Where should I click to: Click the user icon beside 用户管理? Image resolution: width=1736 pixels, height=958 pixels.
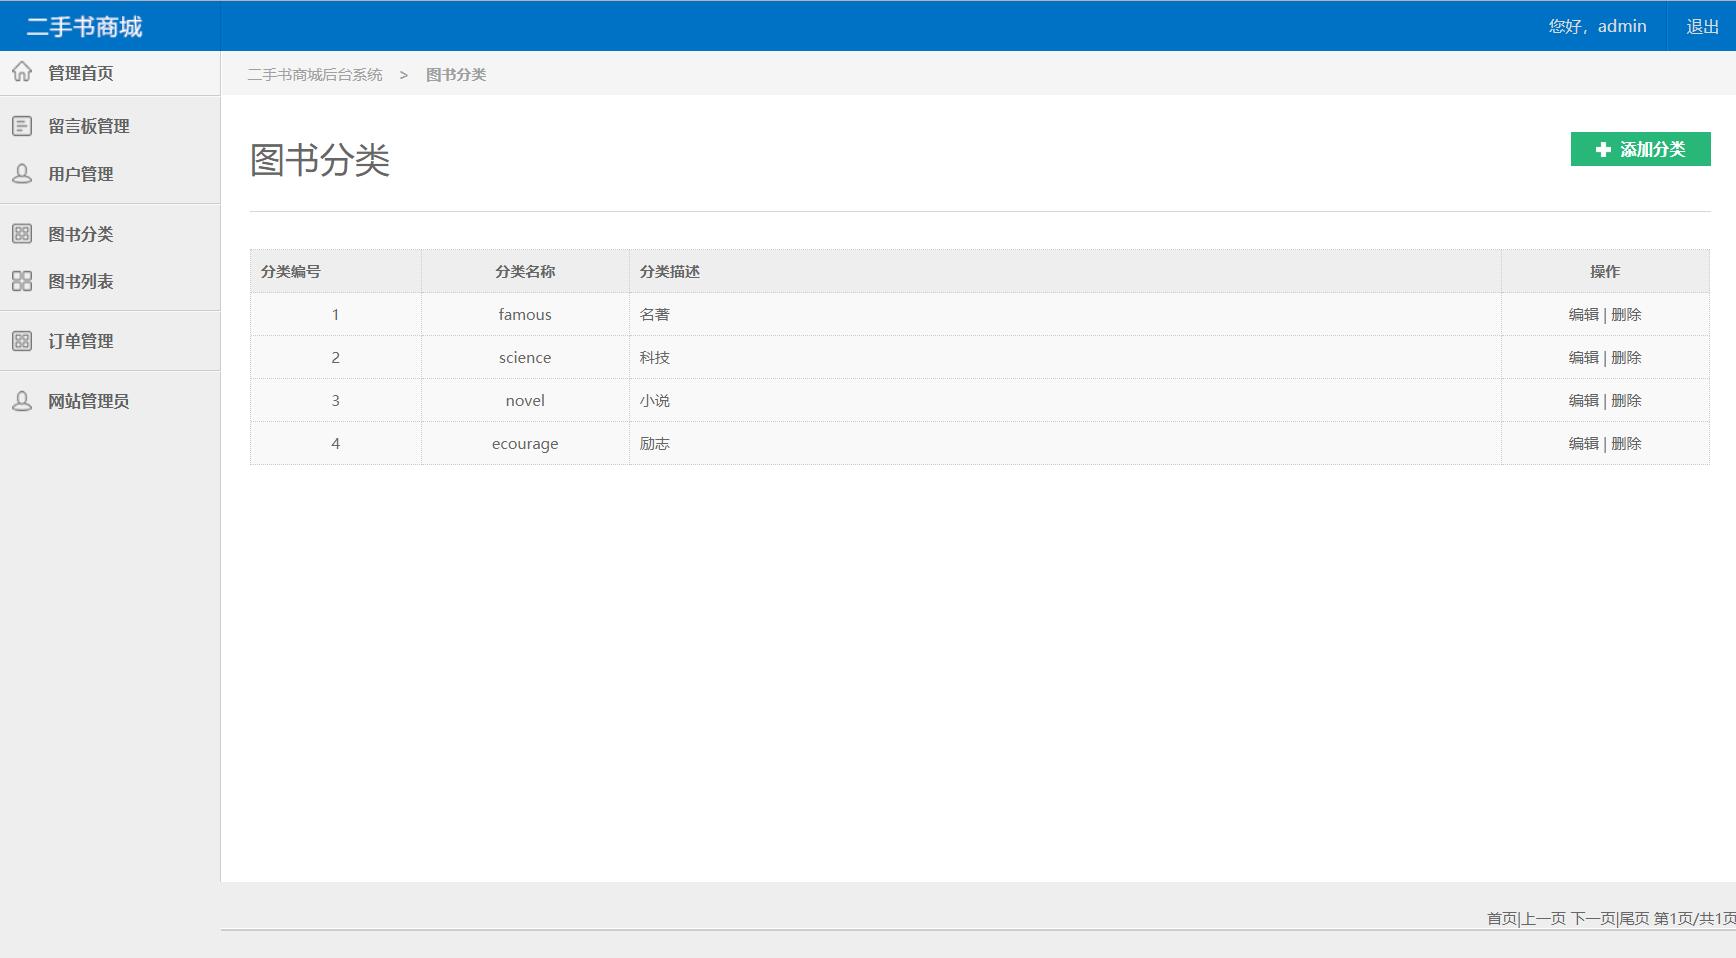click(22, 174)
